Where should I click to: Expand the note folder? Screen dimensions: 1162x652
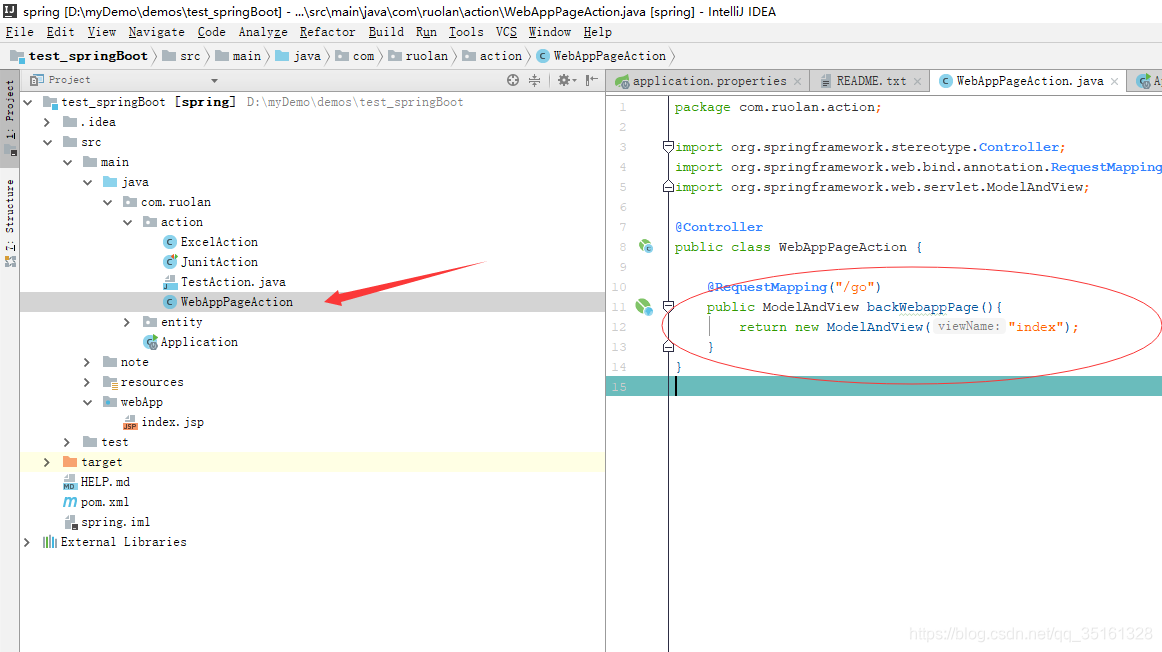click(x=87, y=362)
